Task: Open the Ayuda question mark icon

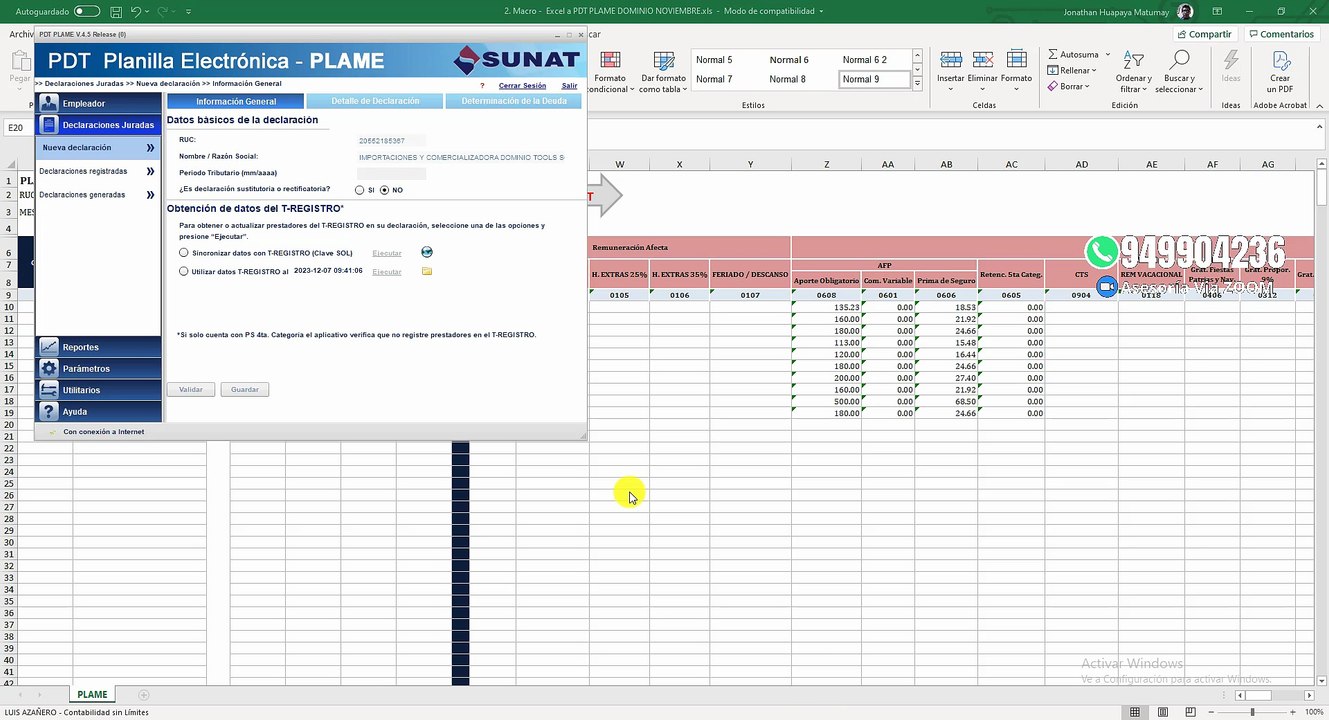Action: 48,411
